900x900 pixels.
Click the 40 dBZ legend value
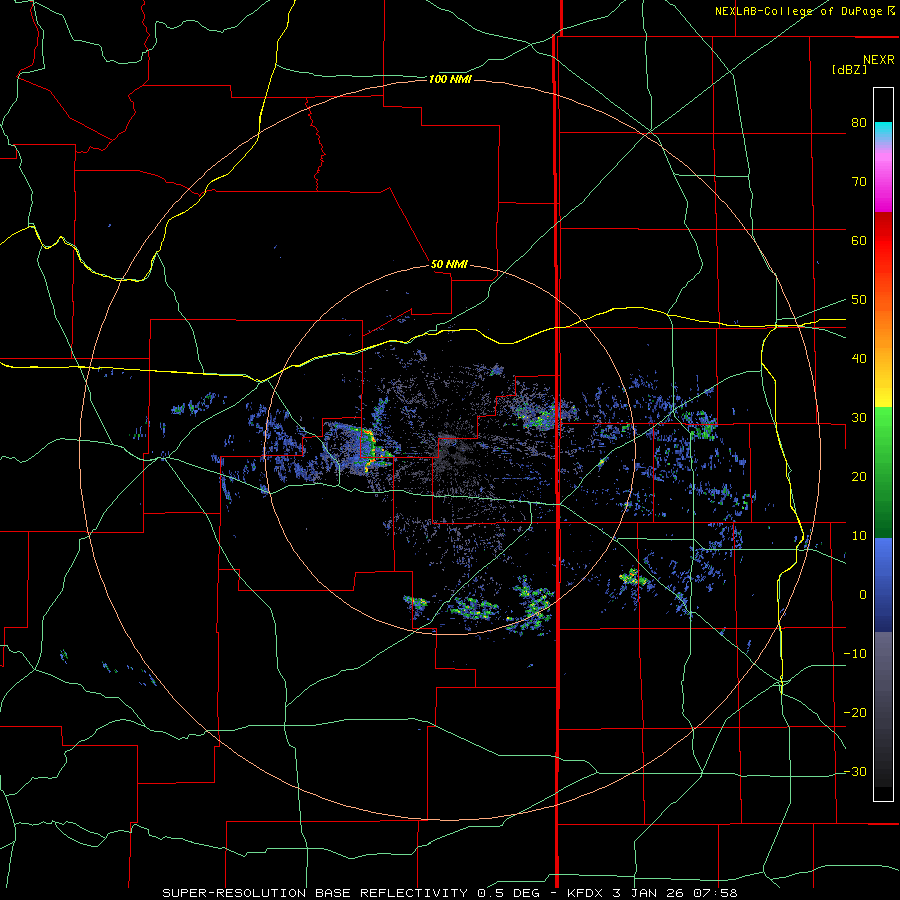[x=859, y=359]
